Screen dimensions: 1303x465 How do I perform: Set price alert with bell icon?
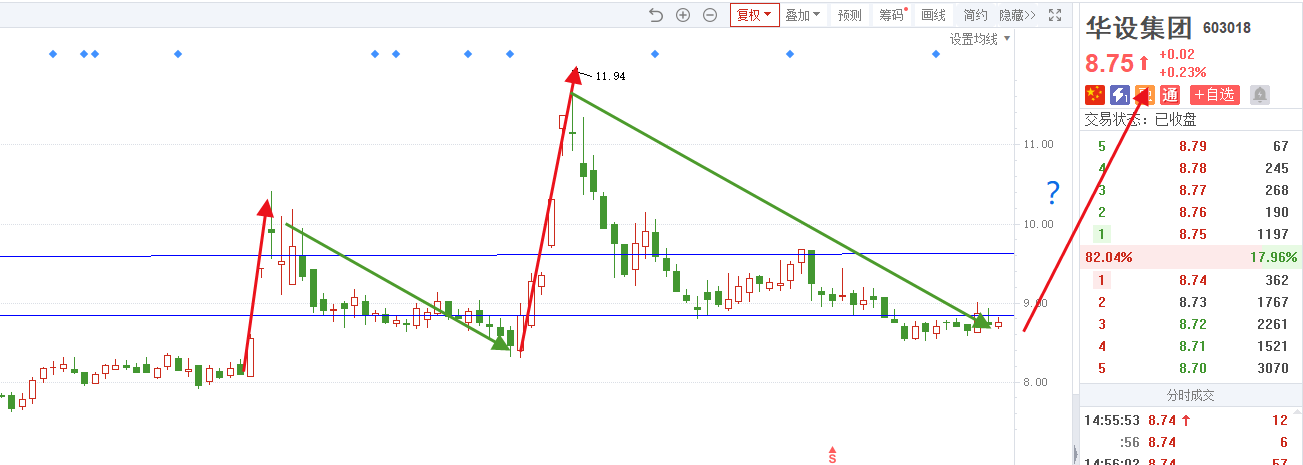point(1260,95)
